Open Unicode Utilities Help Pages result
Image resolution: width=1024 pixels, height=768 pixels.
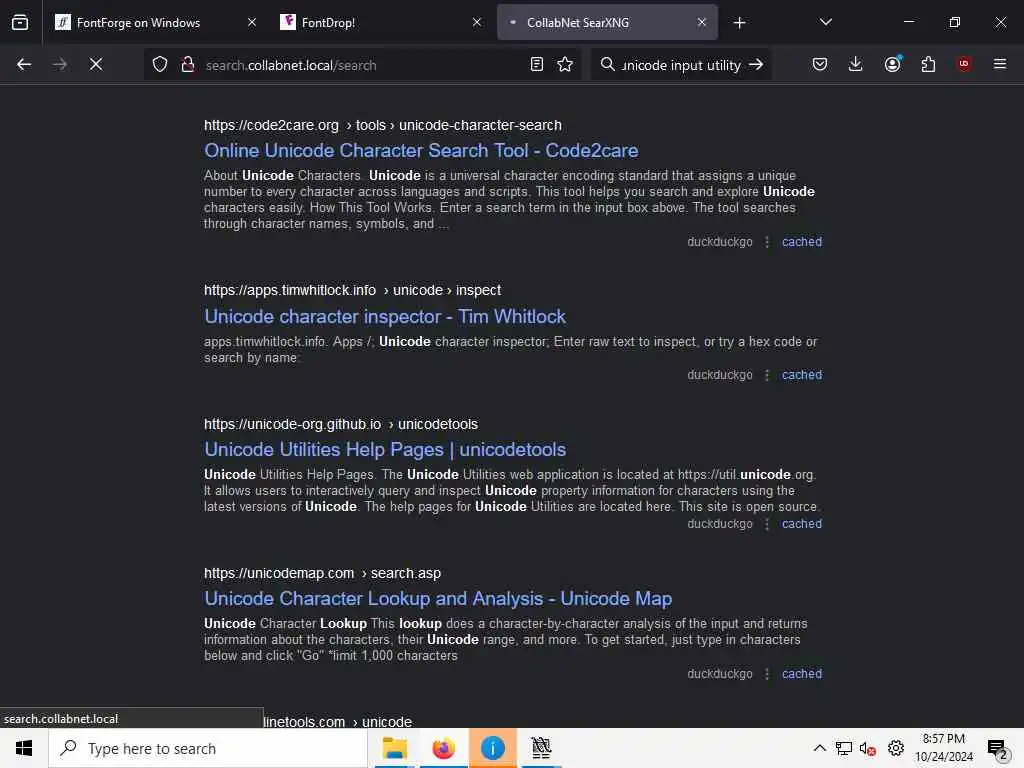click(x=385, y=450)
